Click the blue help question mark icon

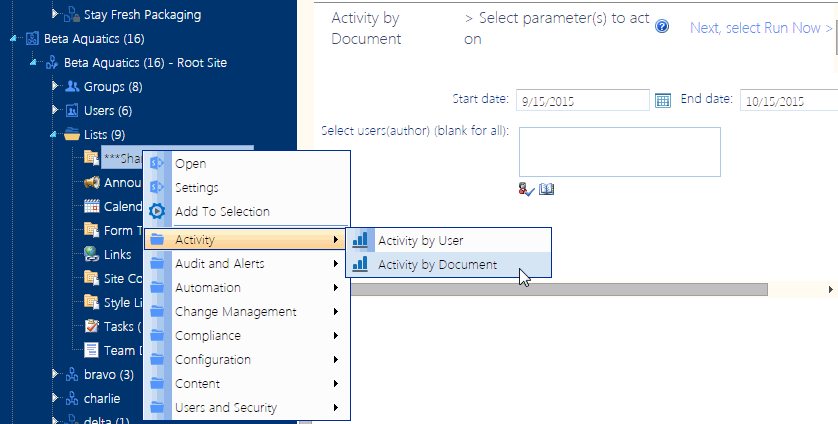point(662,26)
